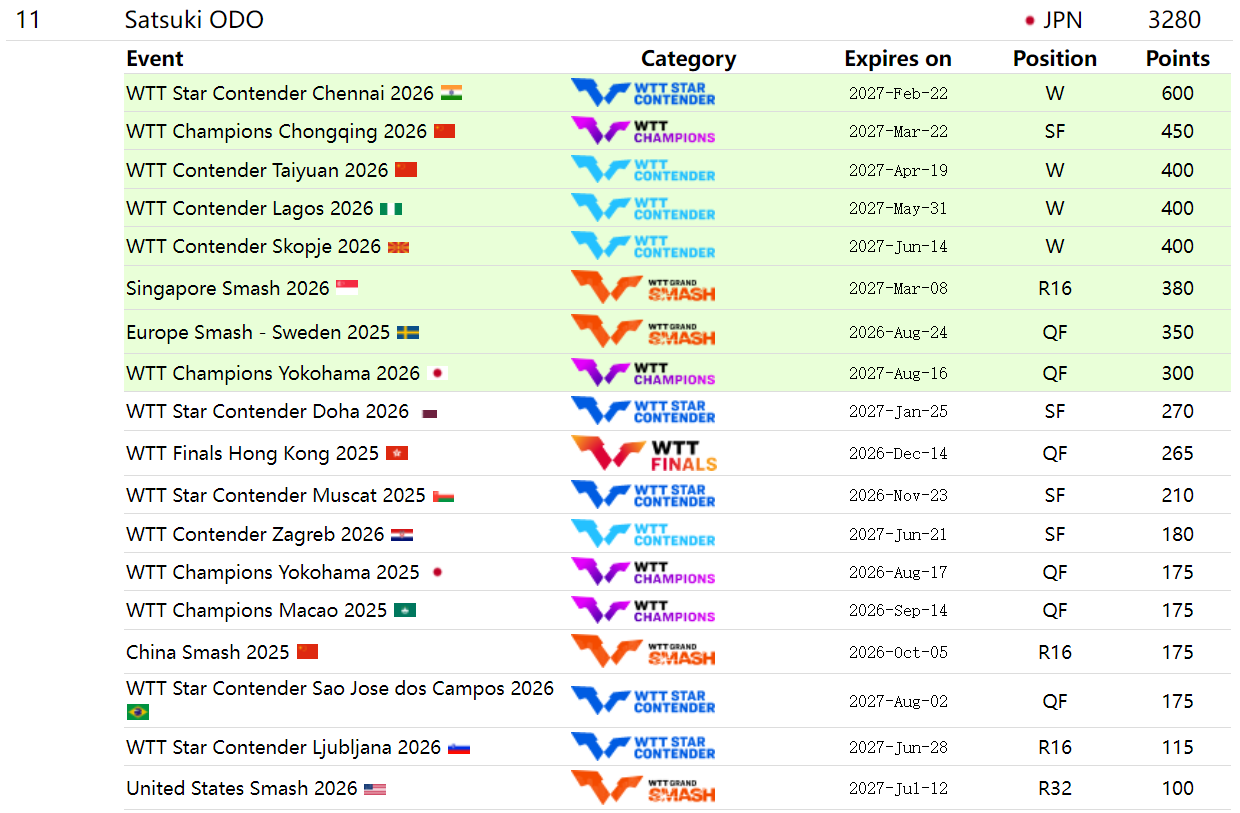Click expiry date 2026-Dec-14
Viewport: 1240px width, 813px height.
(898, 454)
